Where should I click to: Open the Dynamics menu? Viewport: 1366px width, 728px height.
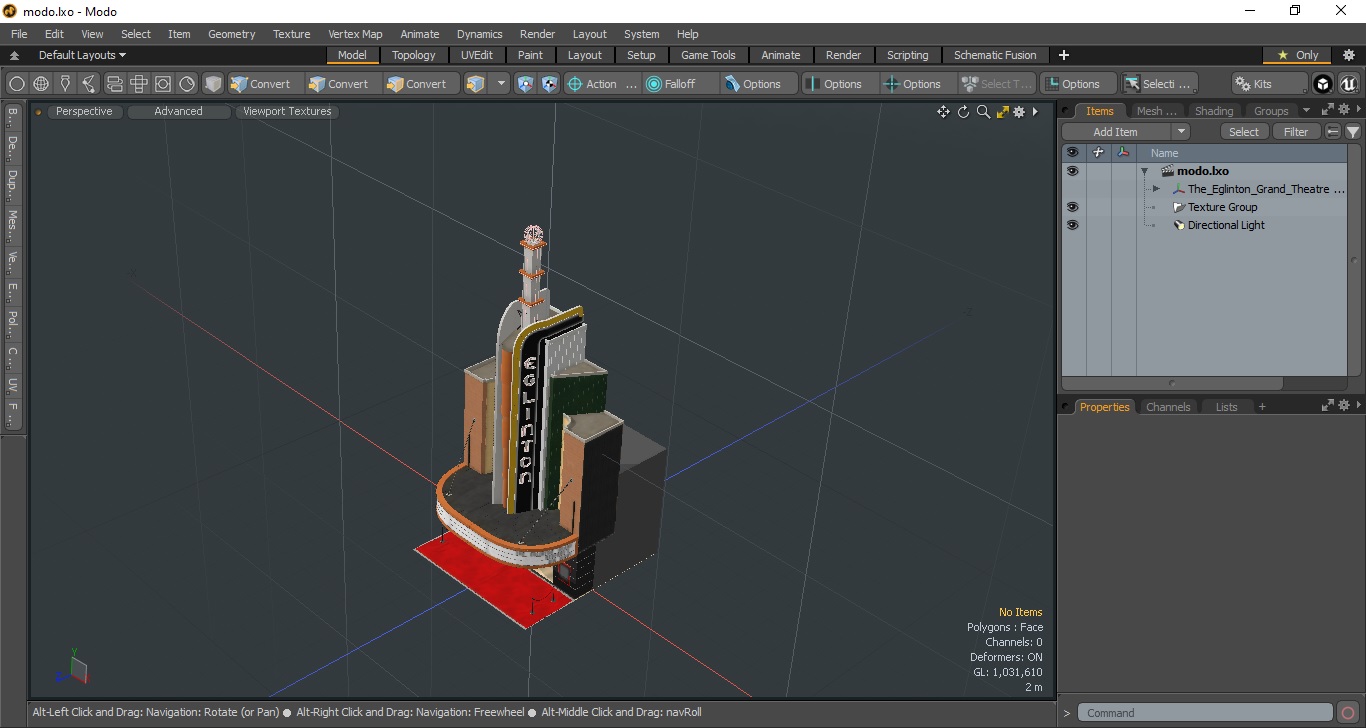click(479, 34)
